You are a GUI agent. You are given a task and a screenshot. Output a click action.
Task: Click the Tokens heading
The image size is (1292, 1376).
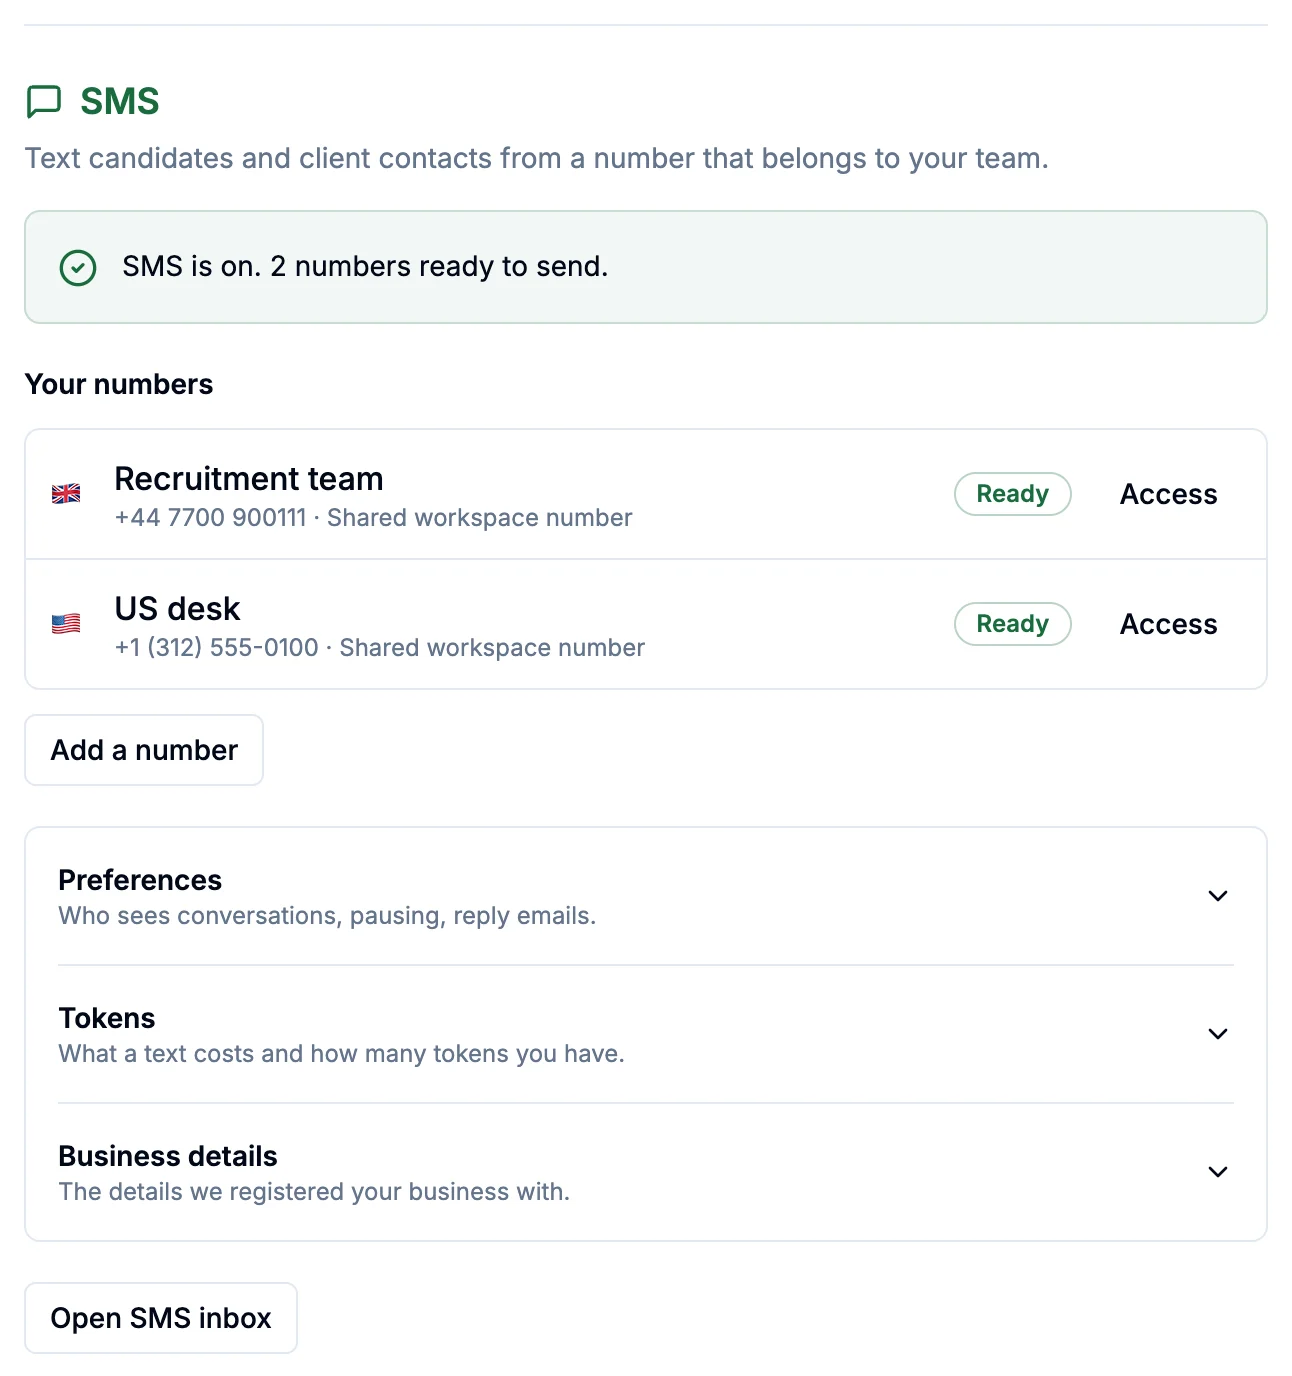point(107,1018)
